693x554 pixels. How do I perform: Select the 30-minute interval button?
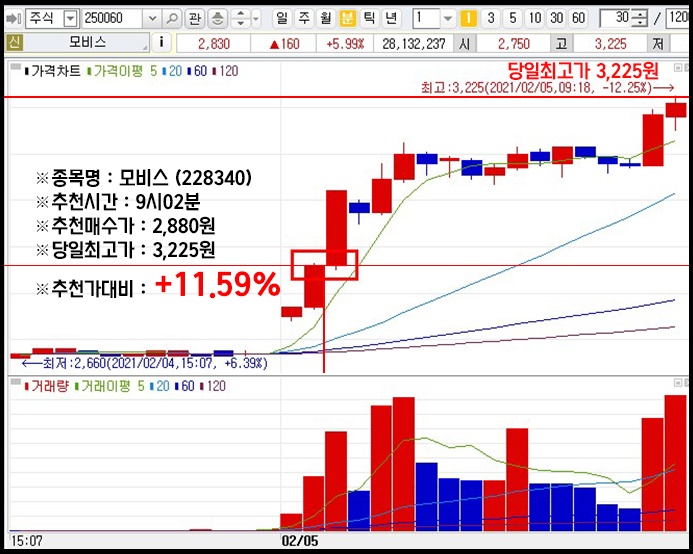[556, 19]
